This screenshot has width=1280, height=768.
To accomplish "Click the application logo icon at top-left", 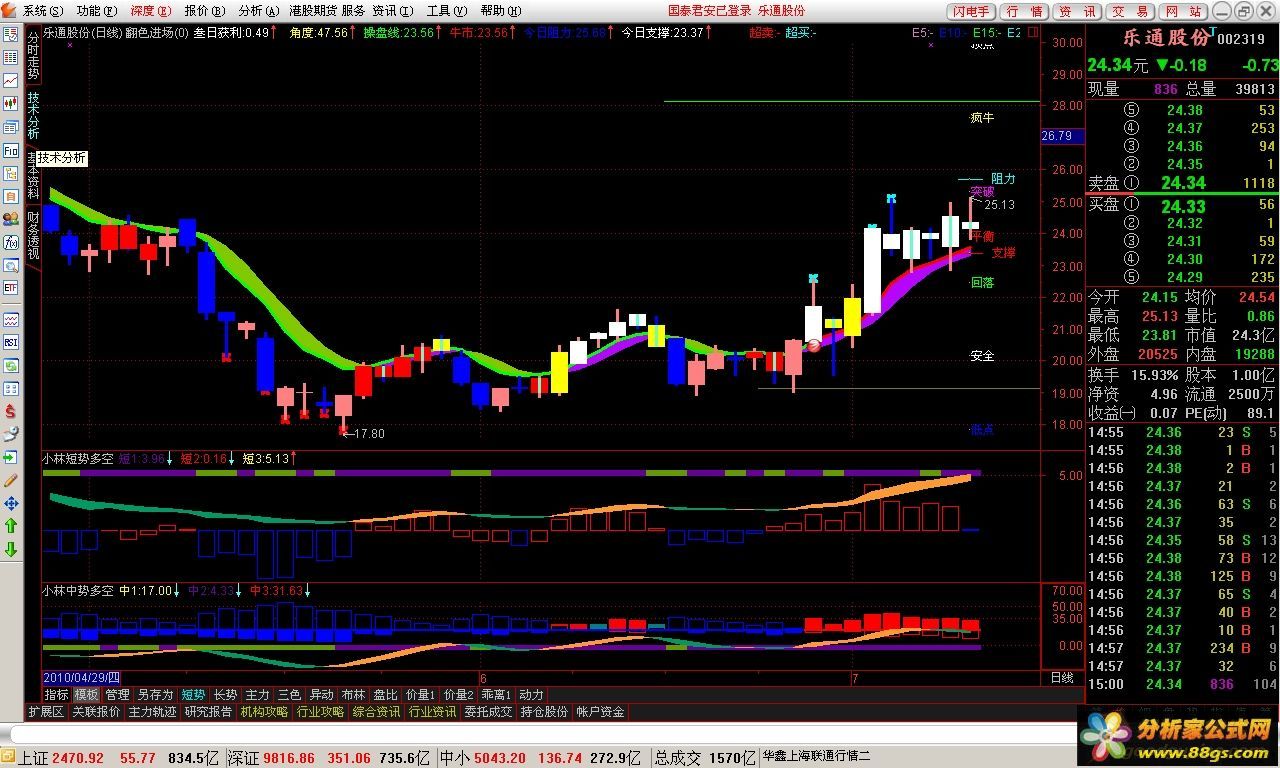I will (10, 10).
